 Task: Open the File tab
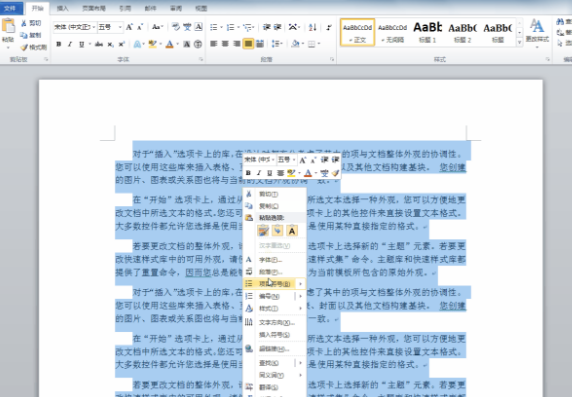pos(11,8)
